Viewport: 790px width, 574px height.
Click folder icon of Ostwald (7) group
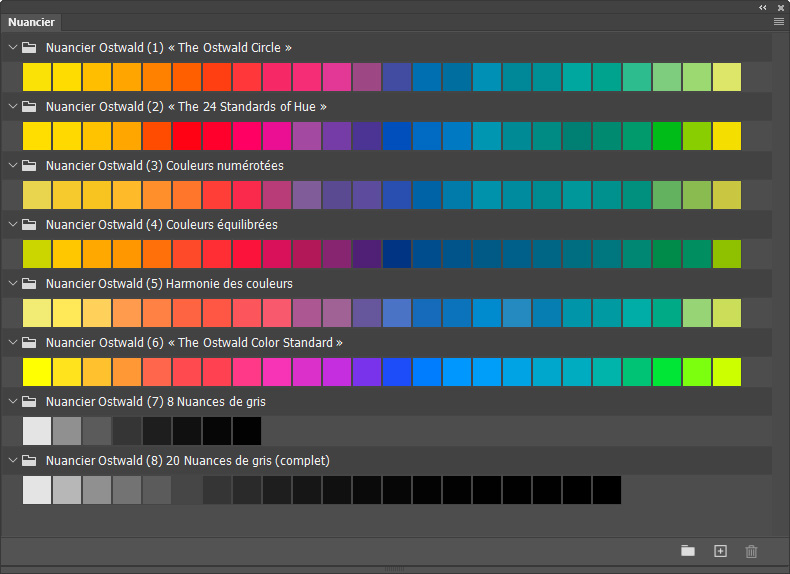[29, 401]
